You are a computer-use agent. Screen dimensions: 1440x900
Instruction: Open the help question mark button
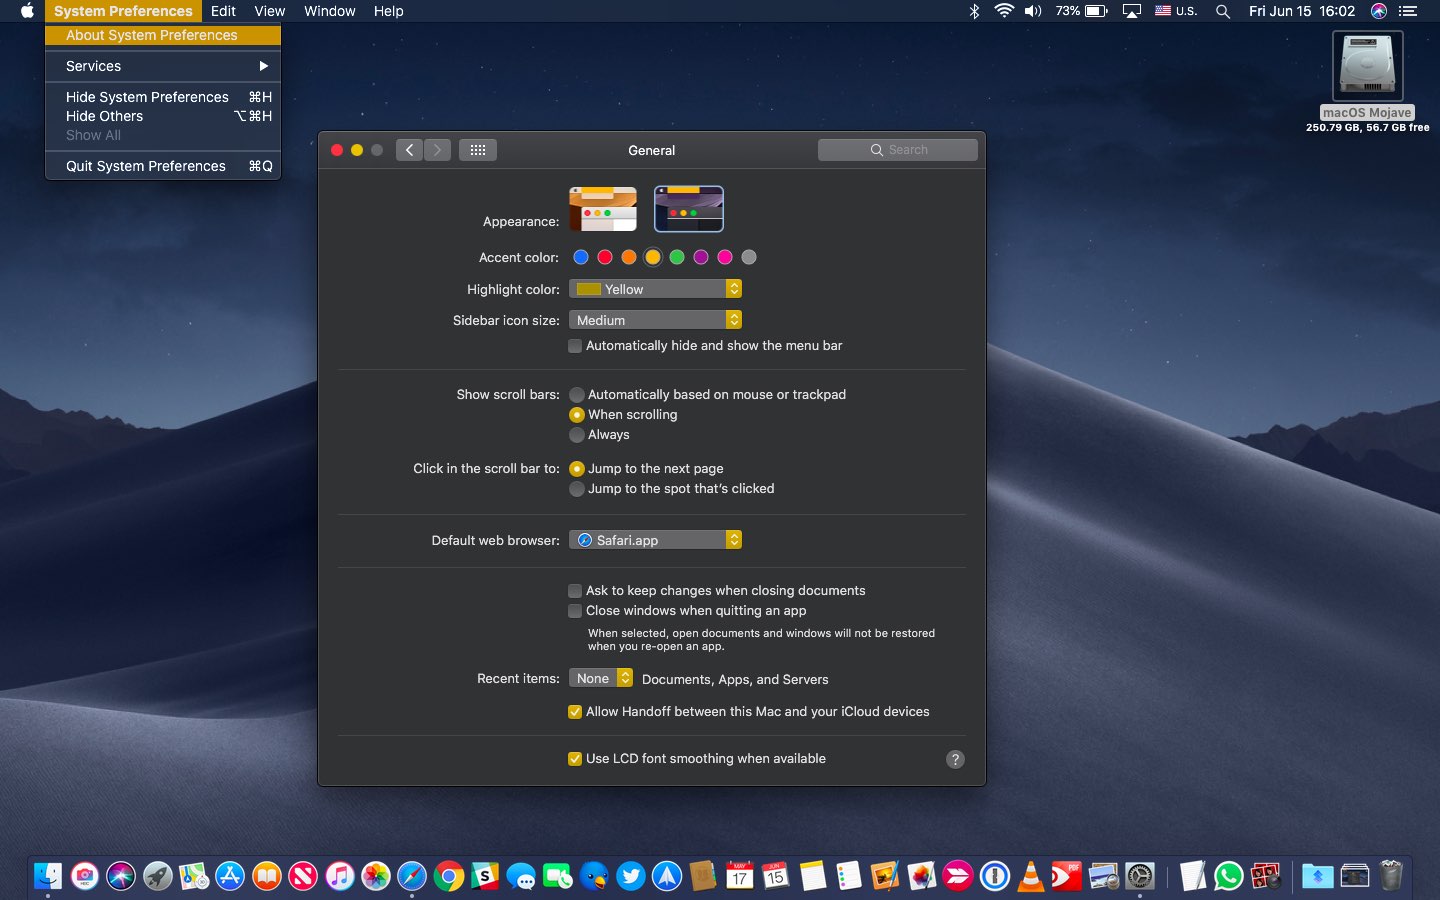[x=955, y=759]
